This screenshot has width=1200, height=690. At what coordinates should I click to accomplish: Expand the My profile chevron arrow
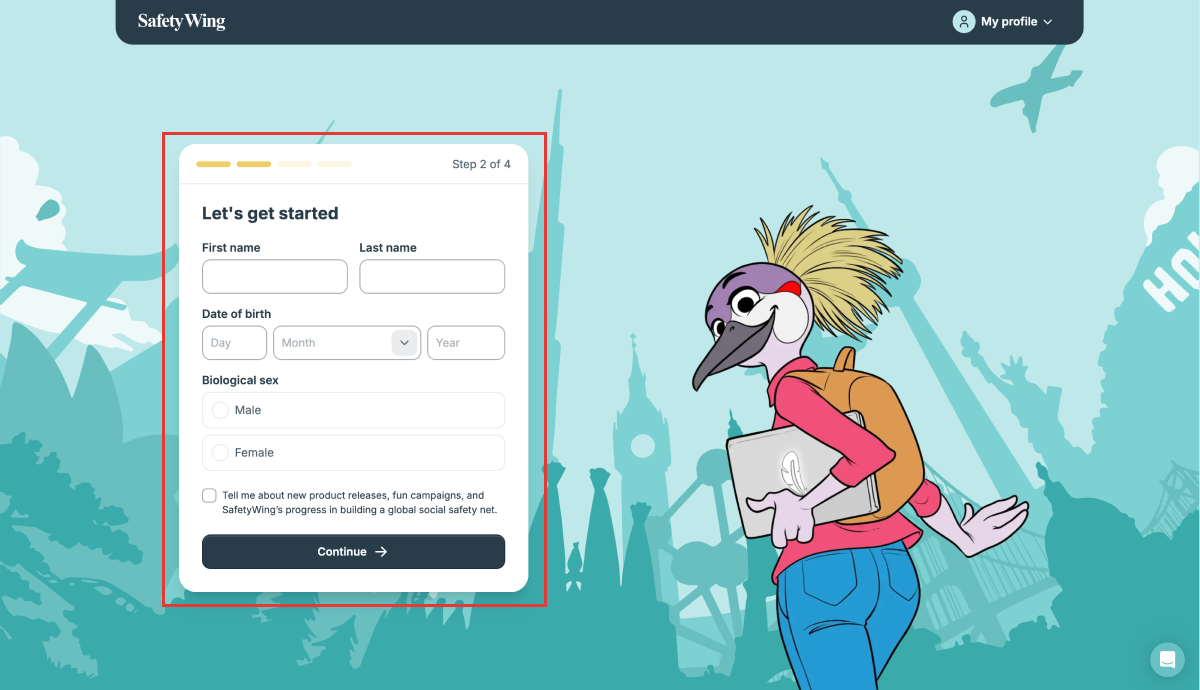1048,22
